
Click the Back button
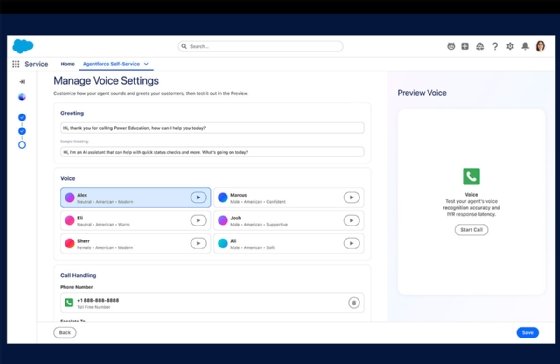click(x=65, y=333)
